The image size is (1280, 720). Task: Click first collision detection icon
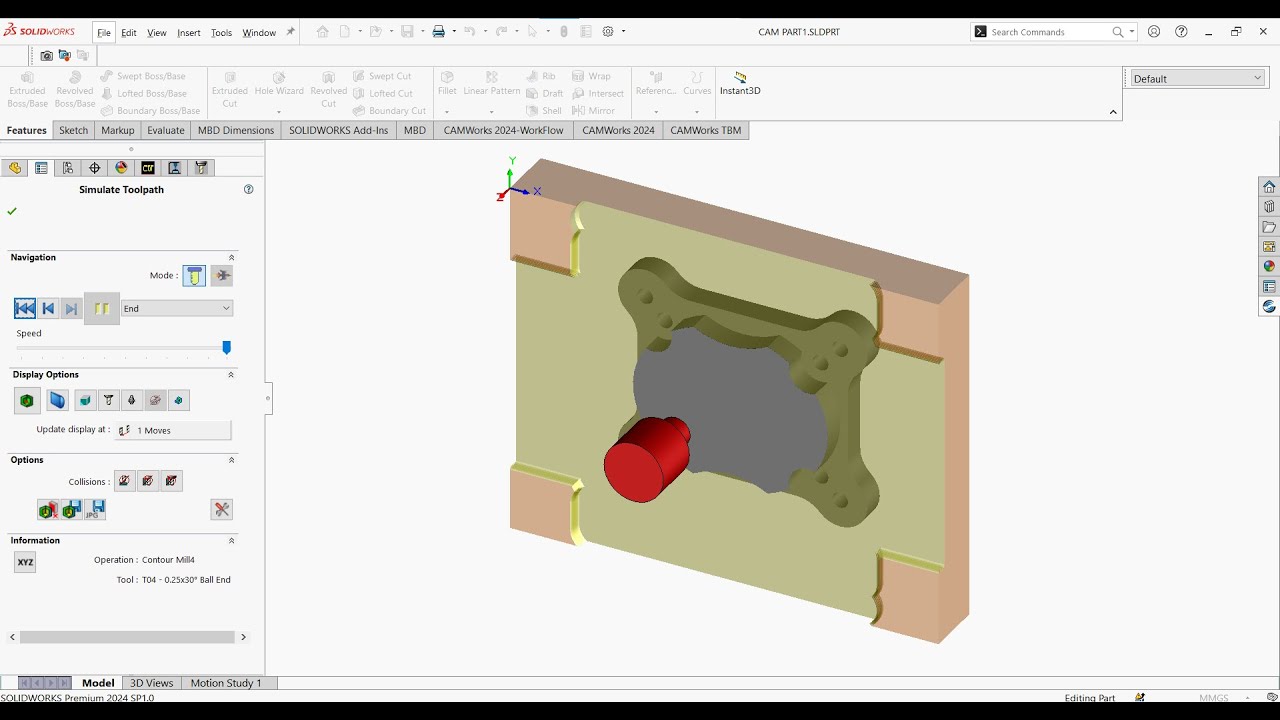coord(124,481)
